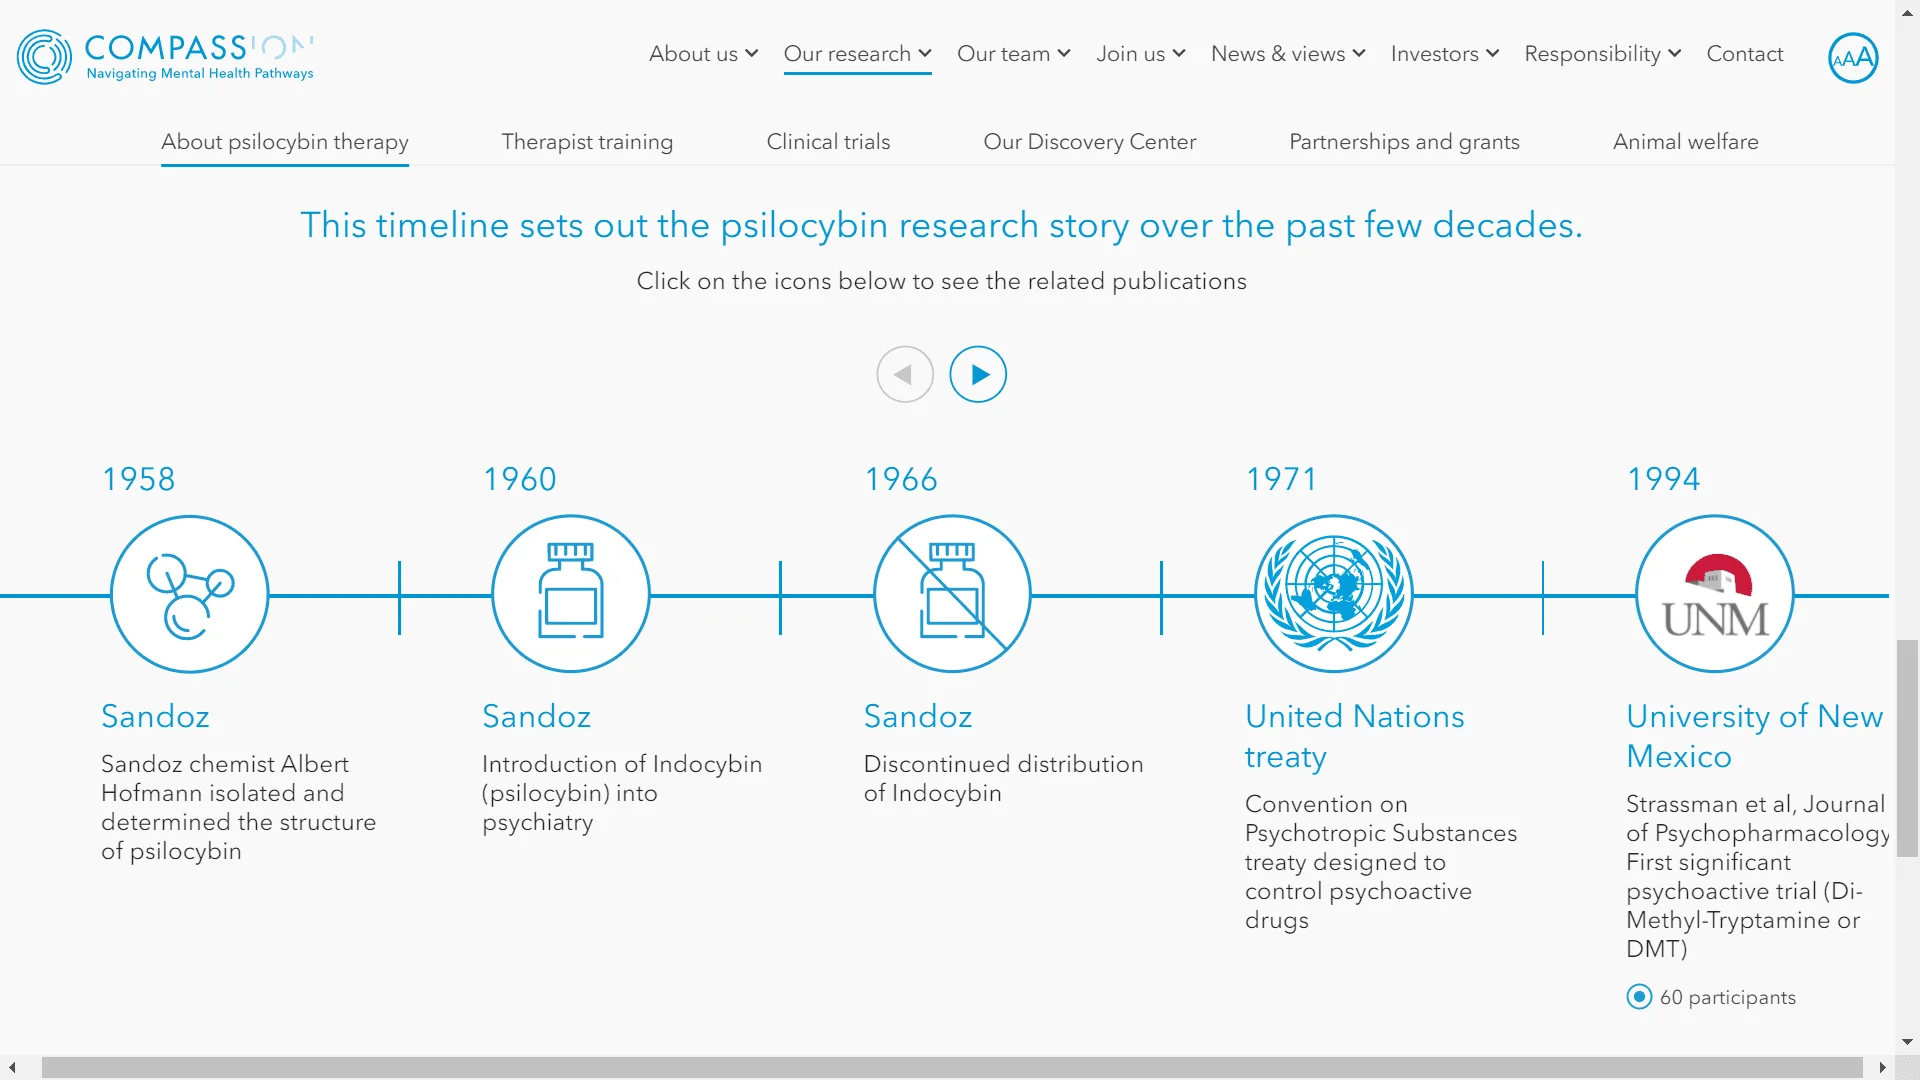
Task: Click the 1971 year label
Action: [1281, 479]
